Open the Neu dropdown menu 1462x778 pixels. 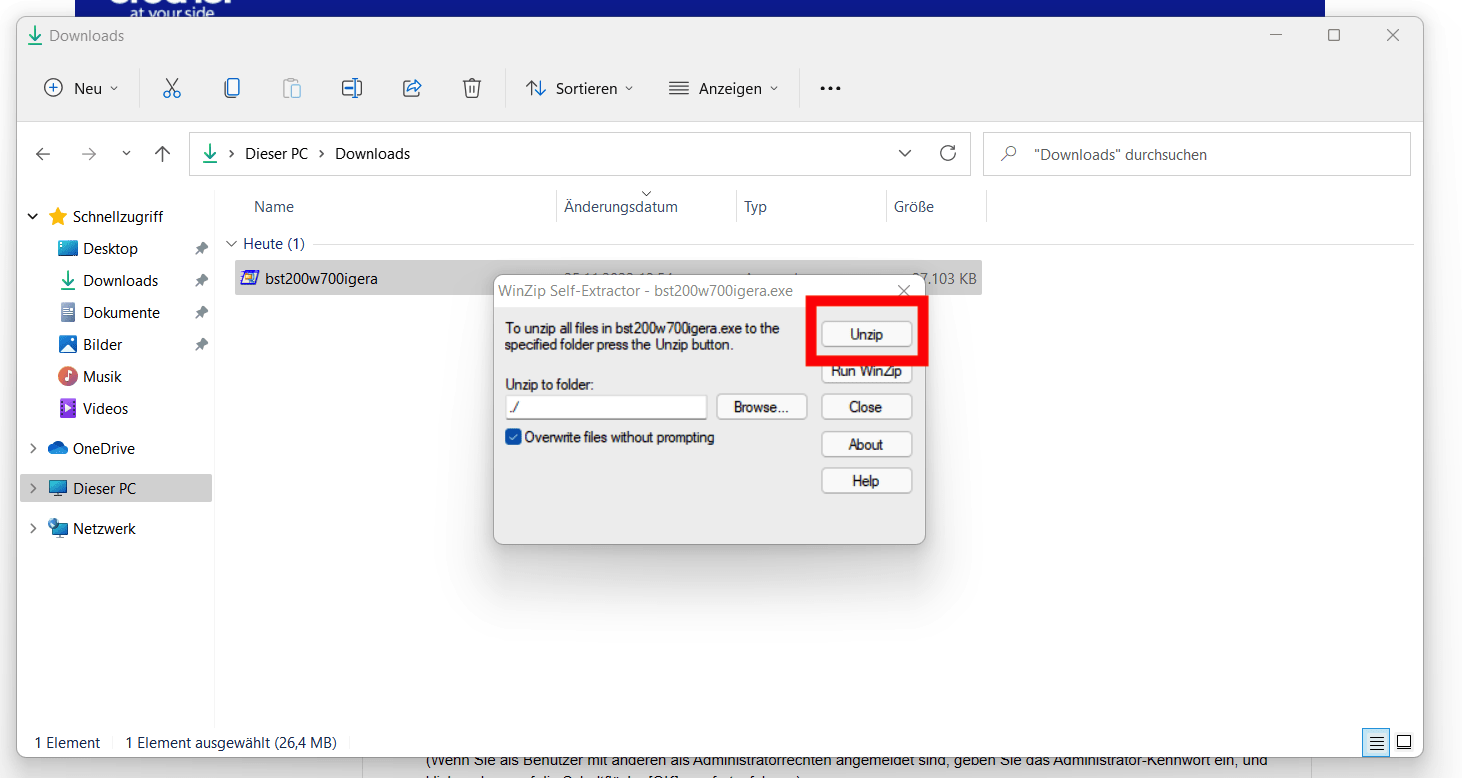(81, 88)
